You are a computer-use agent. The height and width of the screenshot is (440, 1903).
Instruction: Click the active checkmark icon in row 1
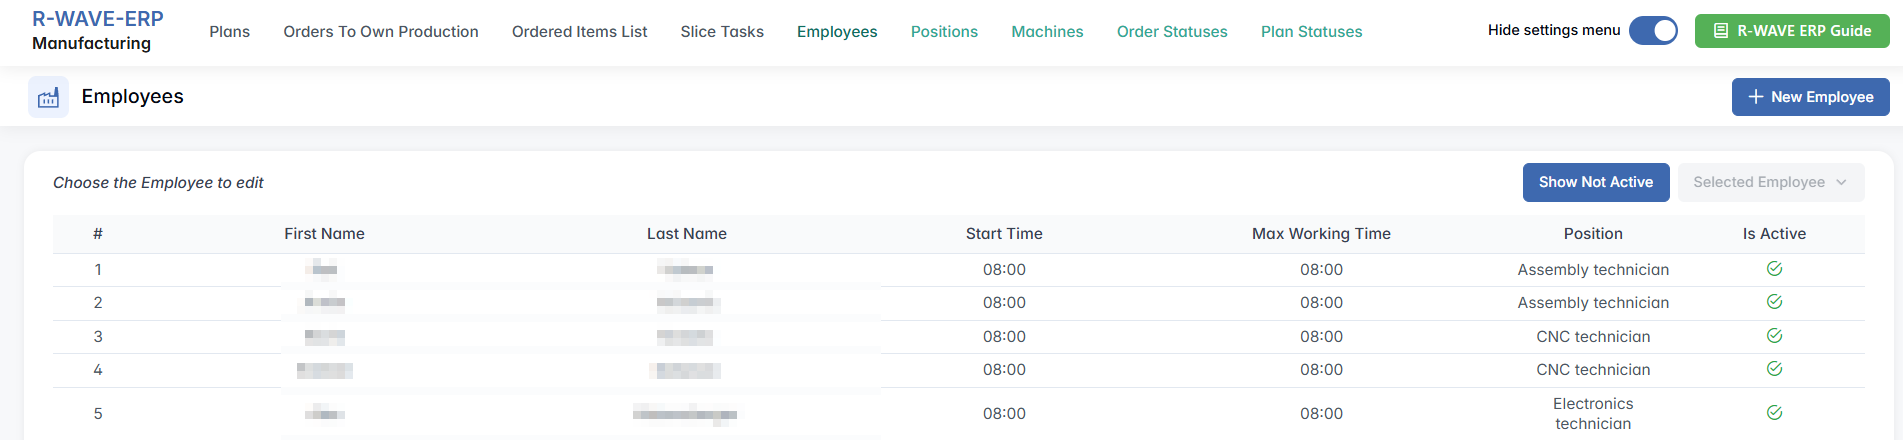(x=1774, y=269)
